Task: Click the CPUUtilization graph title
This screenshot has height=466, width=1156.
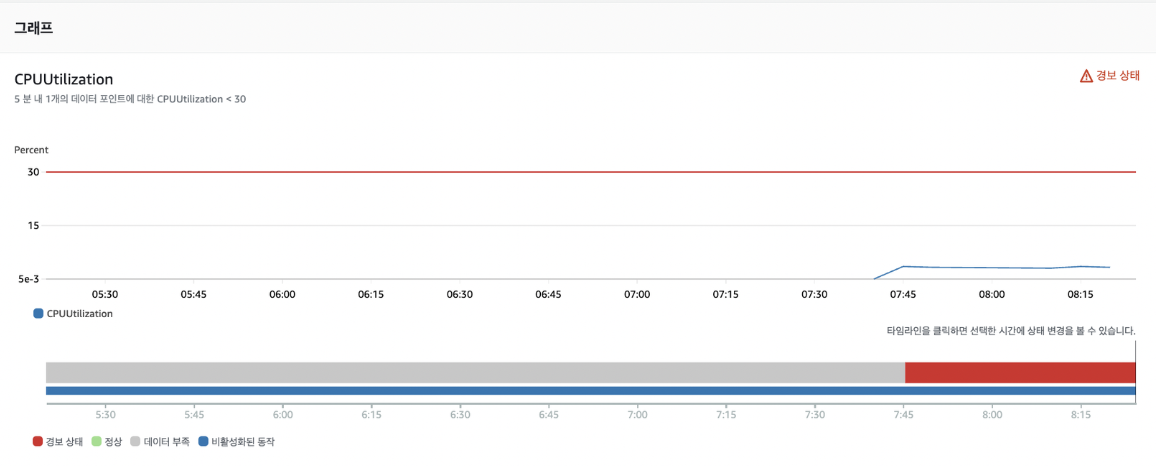Action: pos(63,79)
